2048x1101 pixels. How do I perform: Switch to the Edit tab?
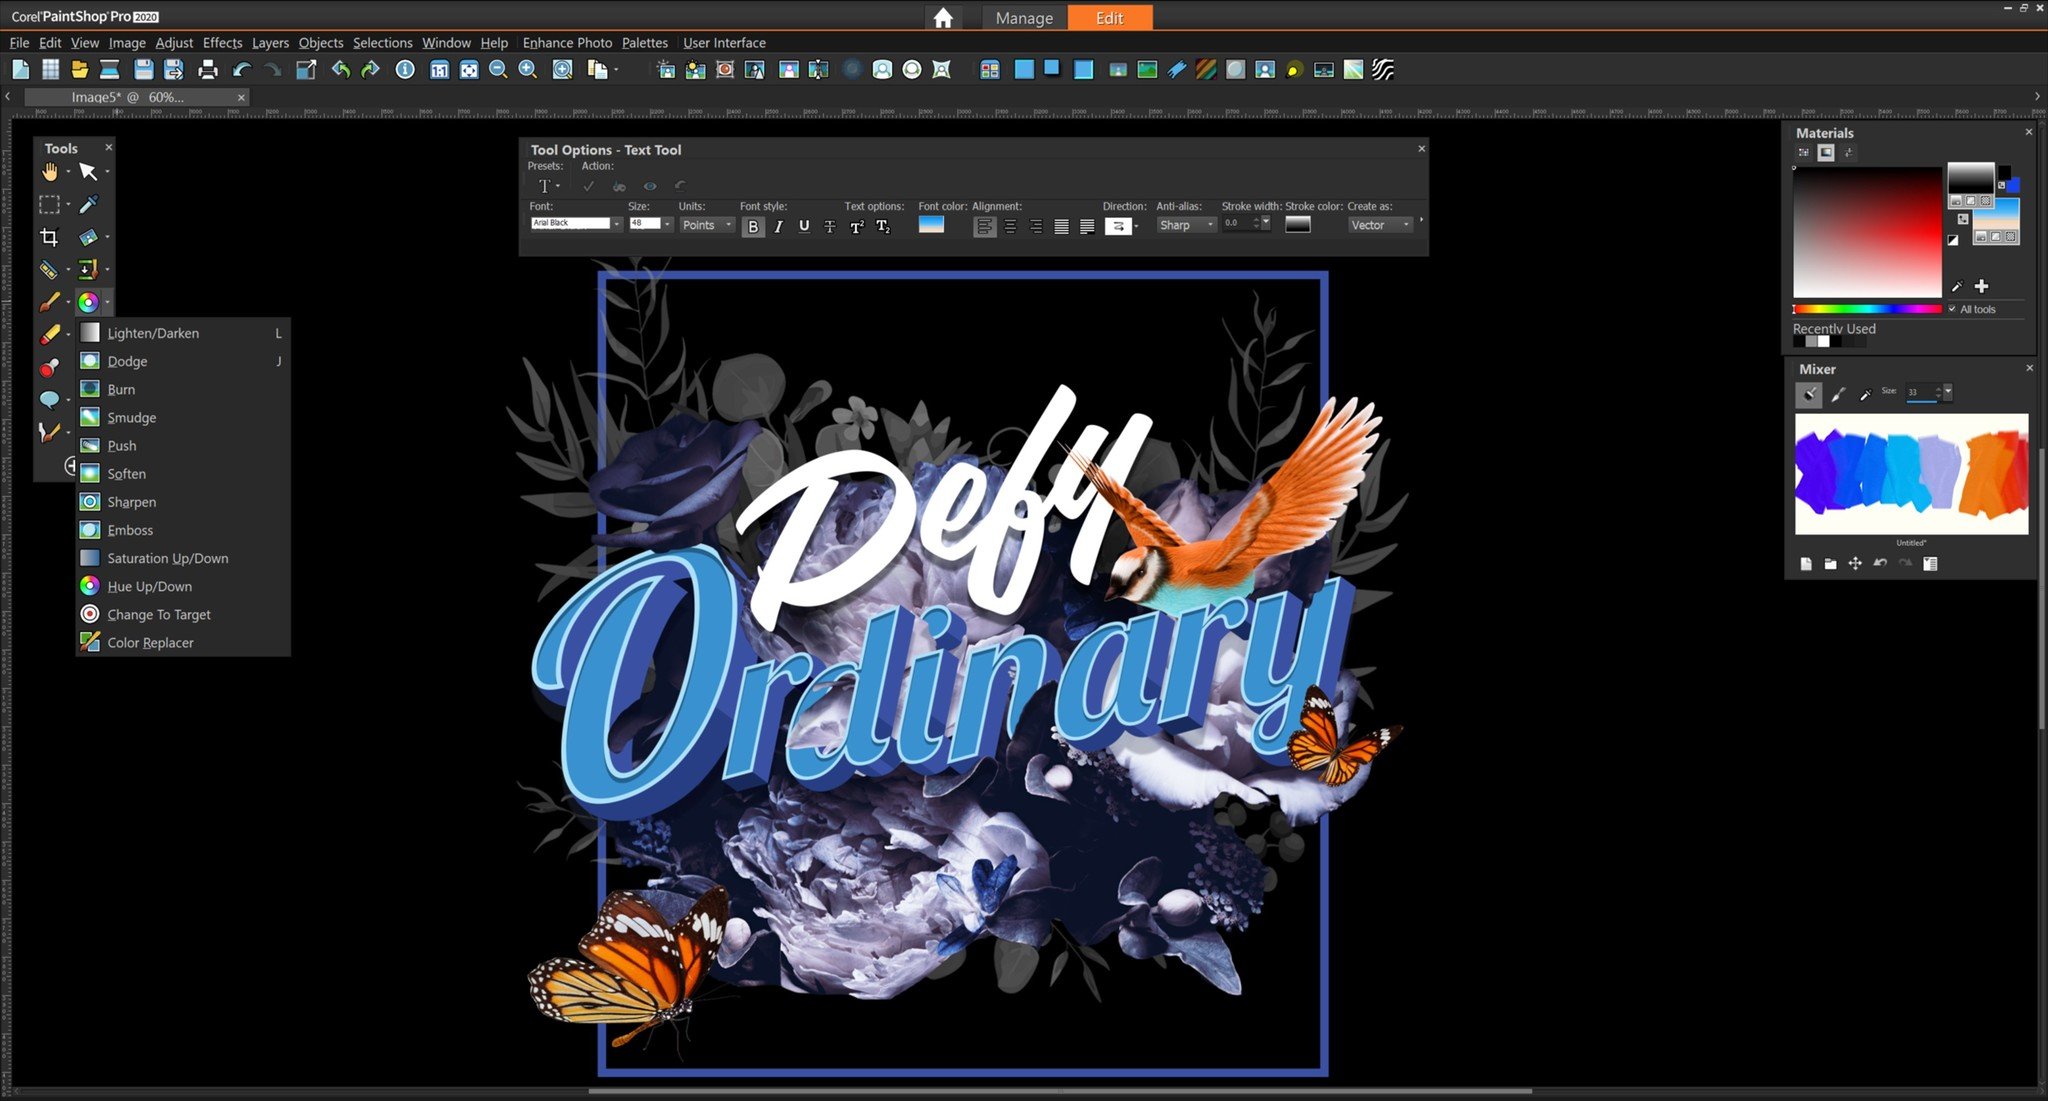point(1109,18)
